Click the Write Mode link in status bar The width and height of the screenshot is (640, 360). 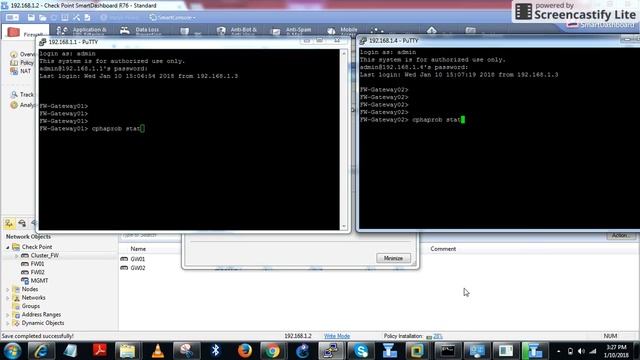(x=337, y=336)
